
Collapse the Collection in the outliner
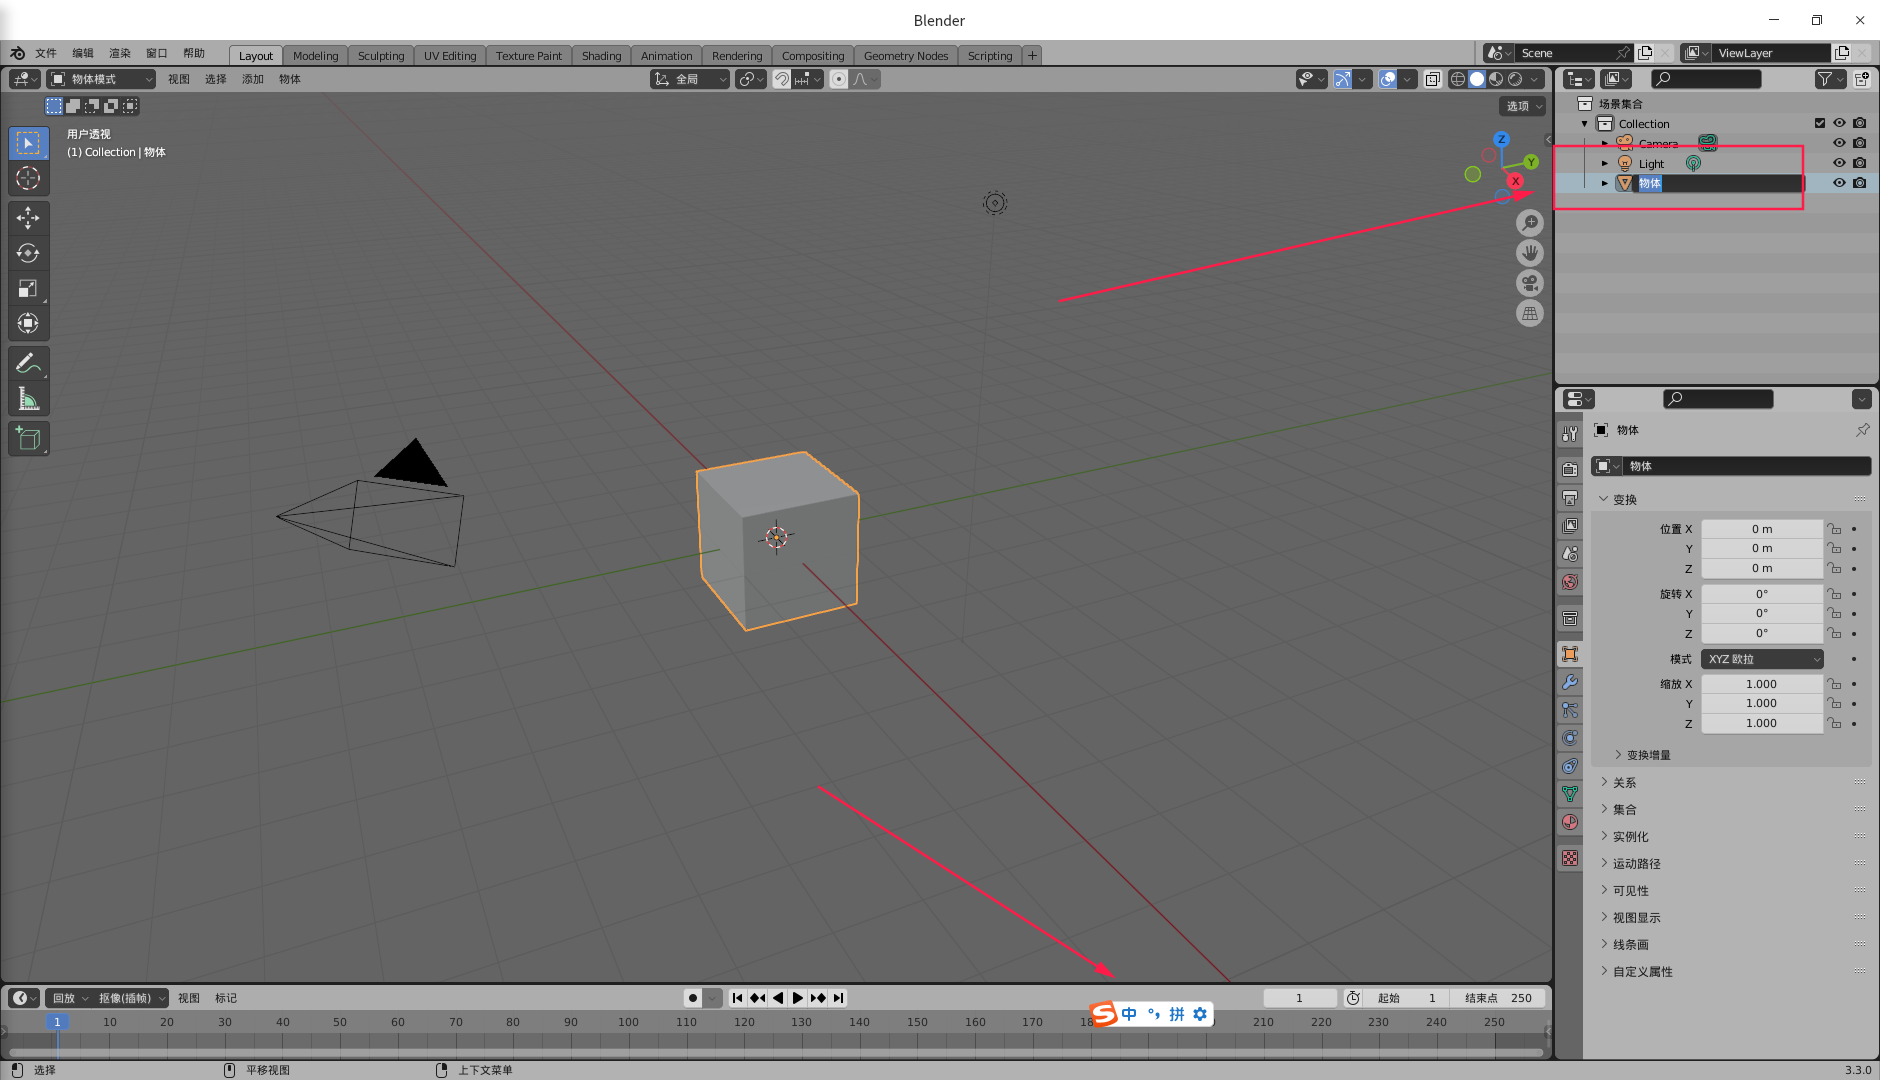tap(1585, 123)
